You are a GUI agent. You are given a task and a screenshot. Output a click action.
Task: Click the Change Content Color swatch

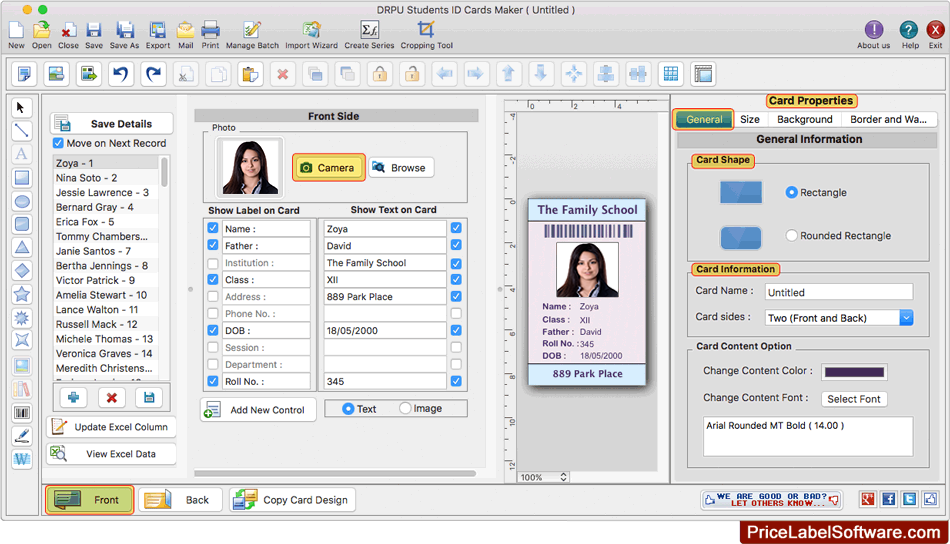click(854, 371)
